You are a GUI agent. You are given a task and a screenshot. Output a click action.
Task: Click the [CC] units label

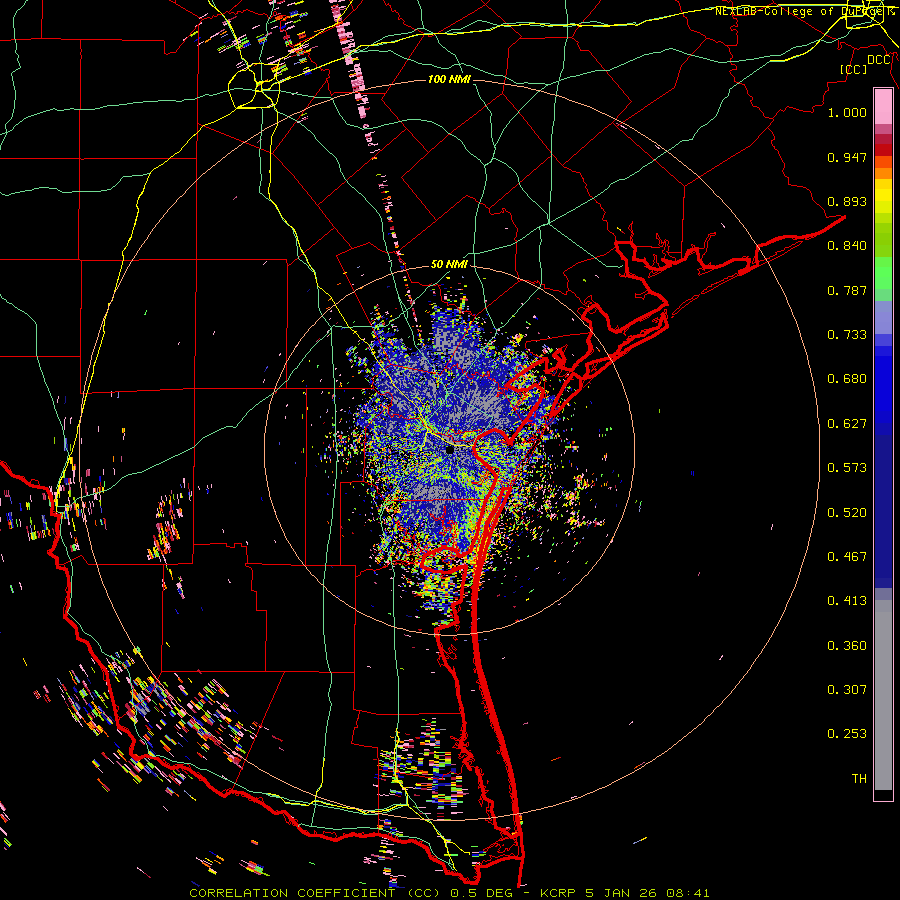[x=854, y=69]
